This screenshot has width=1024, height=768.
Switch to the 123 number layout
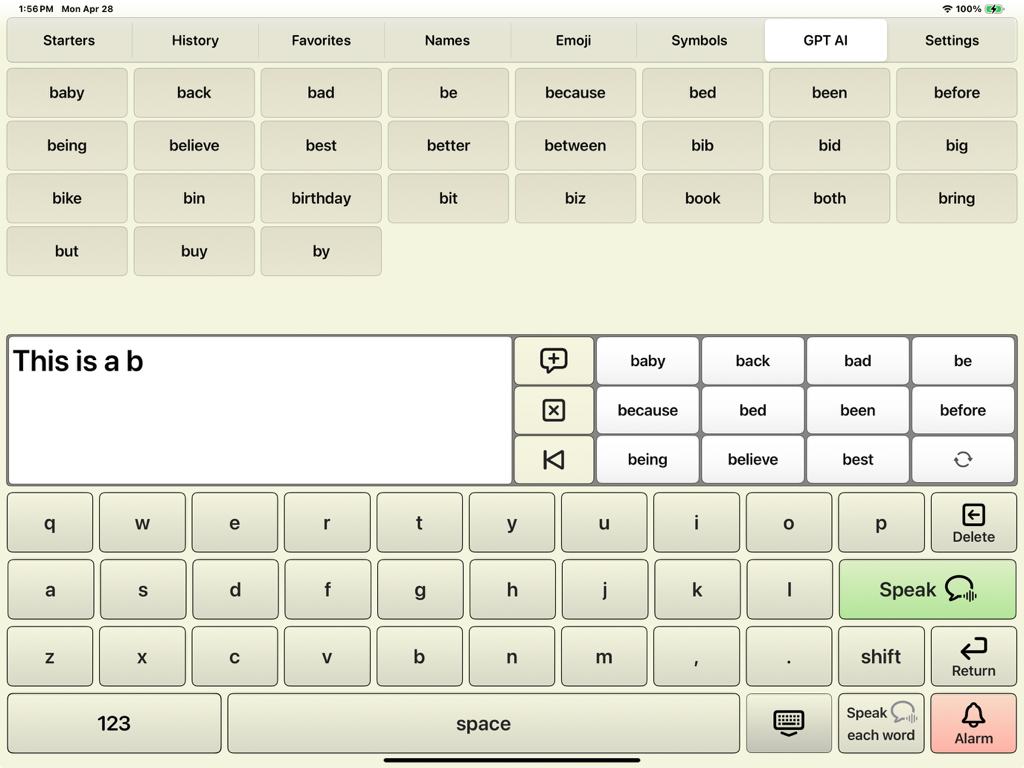click(x=113, y=722)
